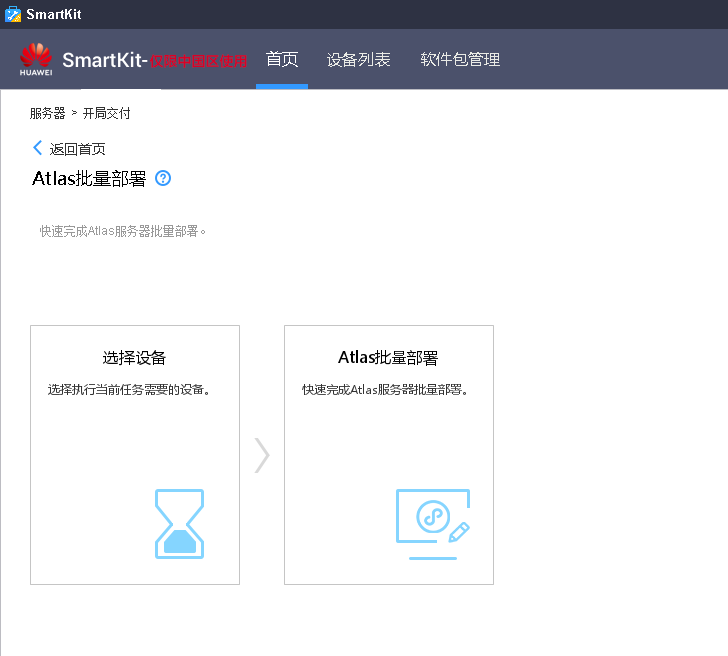Open help icon next to Atlas批量部署
Image resolution: width=728 pixels, height=656 pixels.
pos(163,178)
